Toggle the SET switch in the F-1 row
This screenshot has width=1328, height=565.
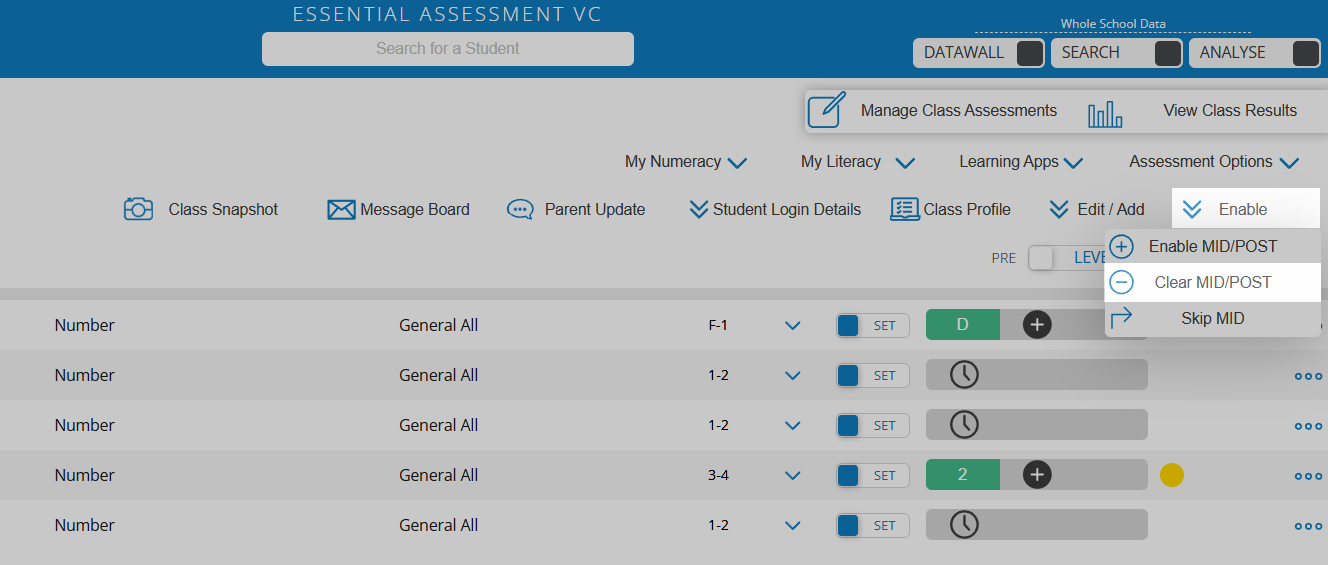click(x=873, y=325)
